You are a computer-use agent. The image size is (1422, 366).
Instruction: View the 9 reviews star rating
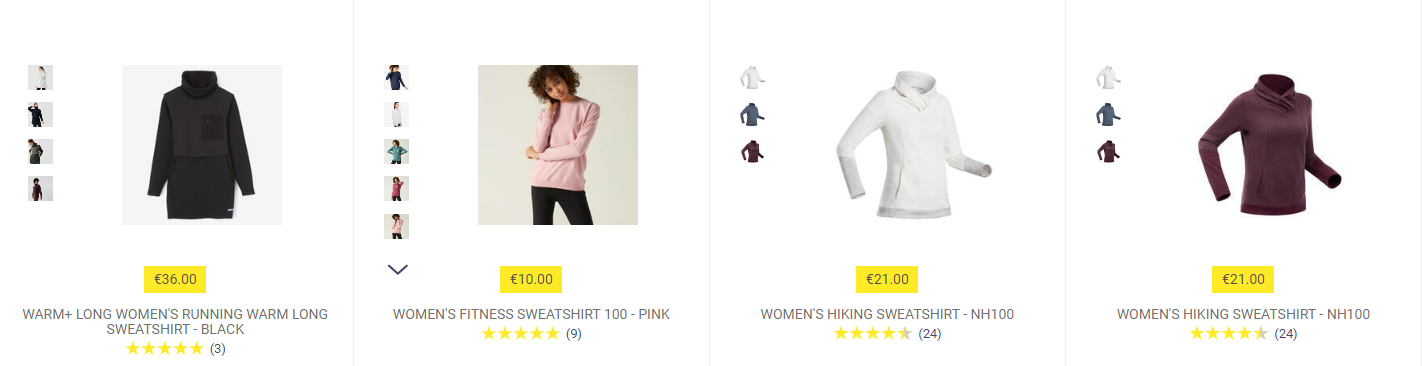click(x=531, y=334)
